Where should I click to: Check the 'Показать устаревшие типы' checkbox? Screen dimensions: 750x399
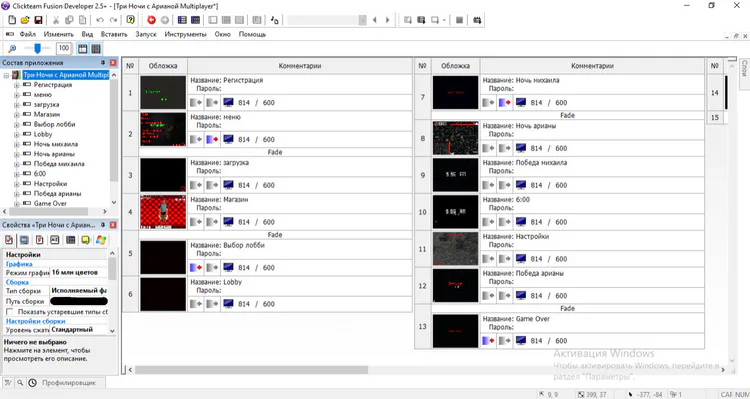click(x=9, y=311)
